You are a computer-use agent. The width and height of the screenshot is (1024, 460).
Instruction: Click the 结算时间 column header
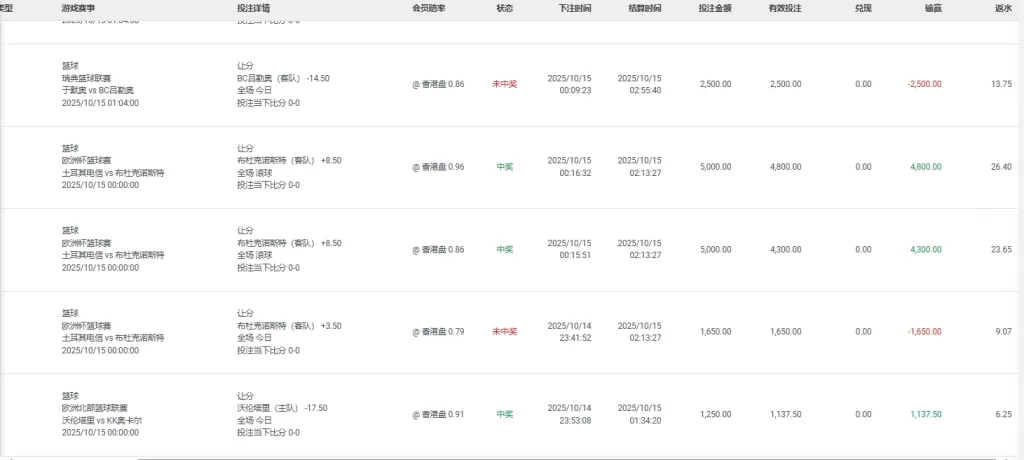644,8
